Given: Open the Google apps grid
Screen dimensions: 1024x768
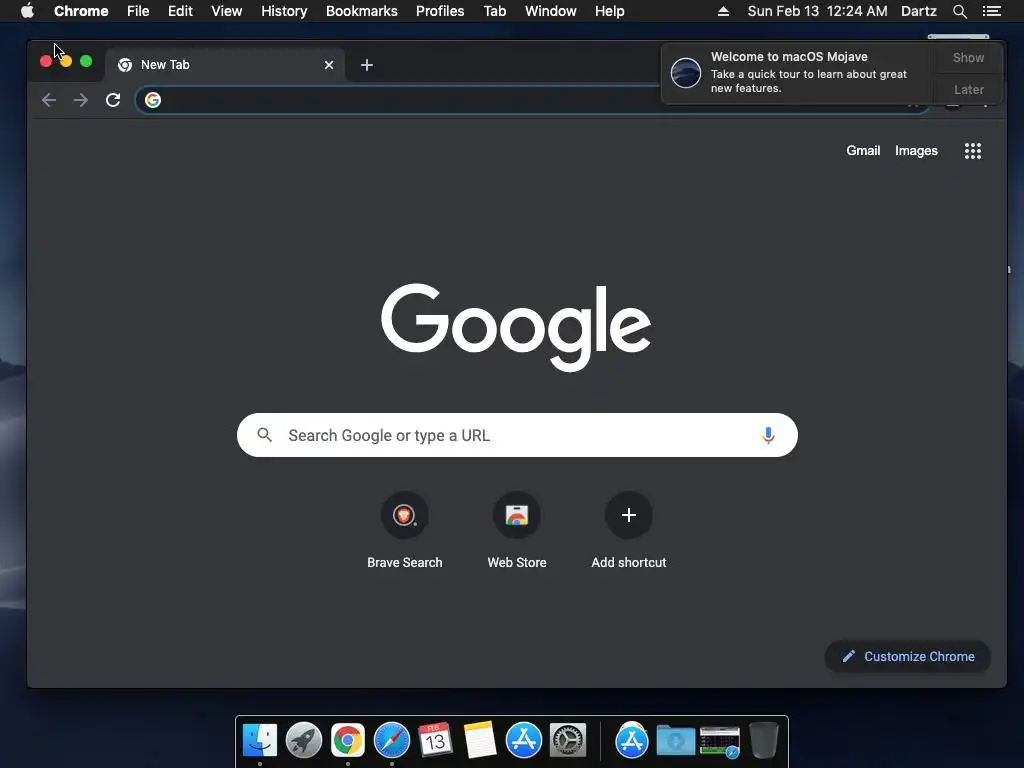Looking at the screenshot, I should 972,151.
